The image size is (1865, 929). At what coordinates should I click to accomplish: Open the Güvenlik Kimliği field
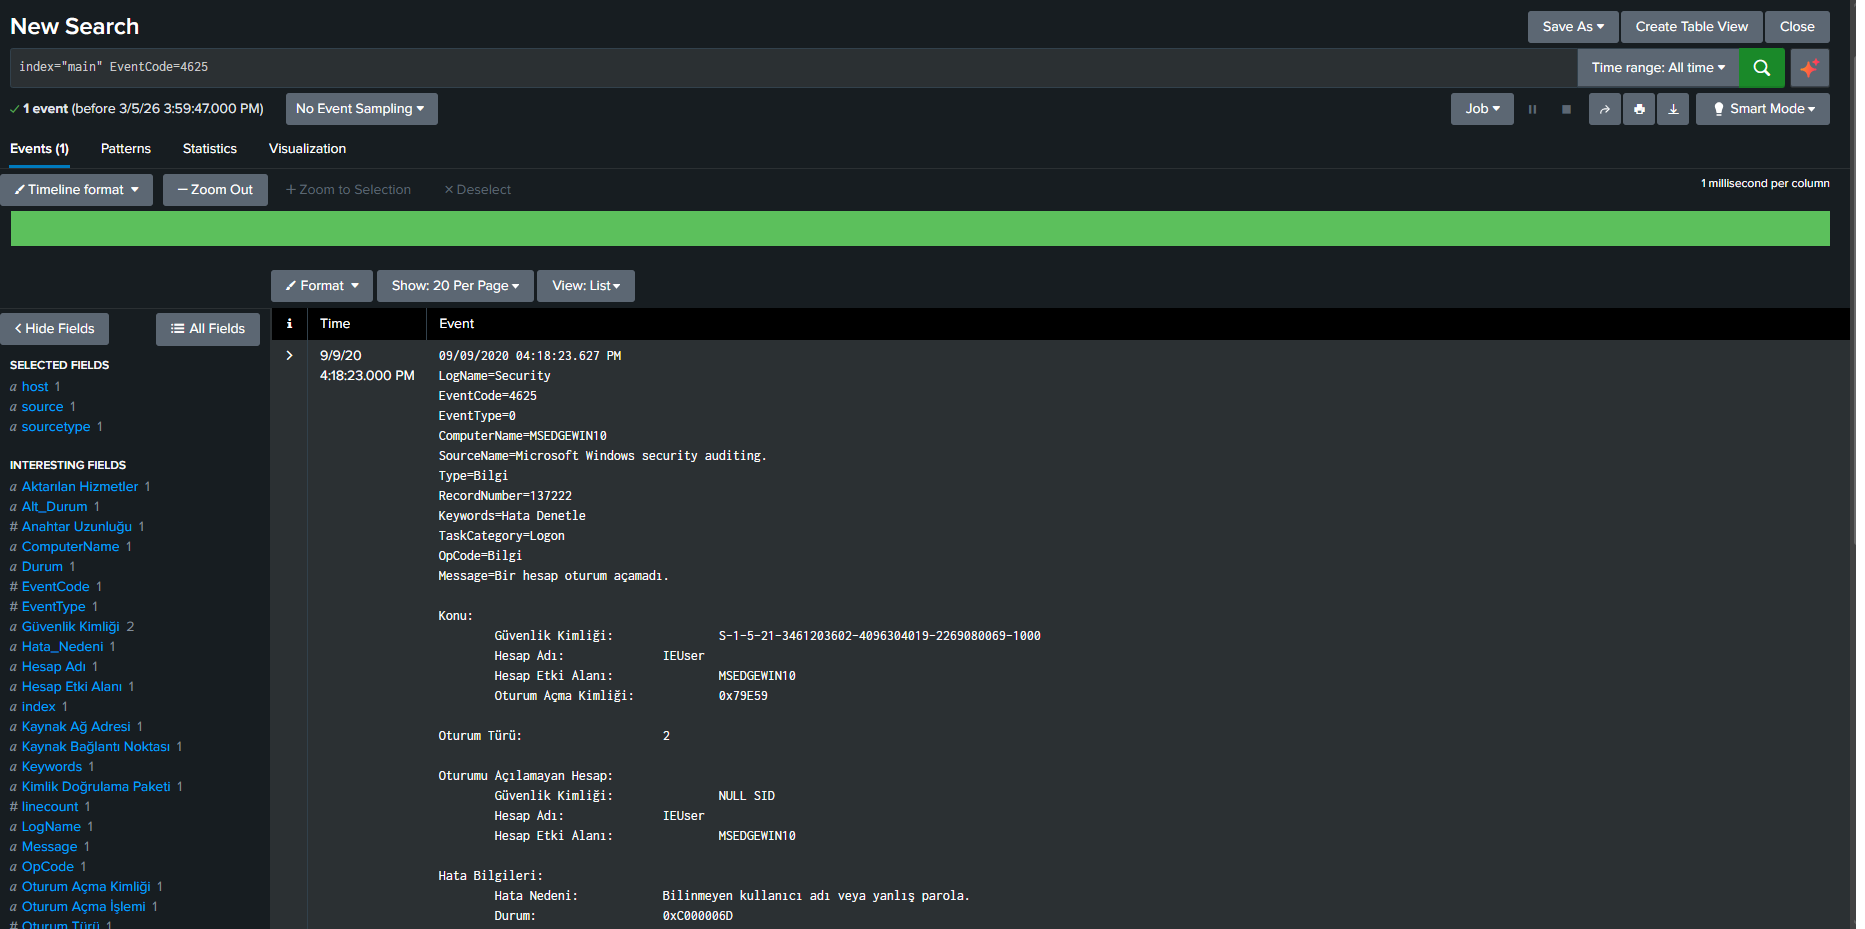click(71, 627)
